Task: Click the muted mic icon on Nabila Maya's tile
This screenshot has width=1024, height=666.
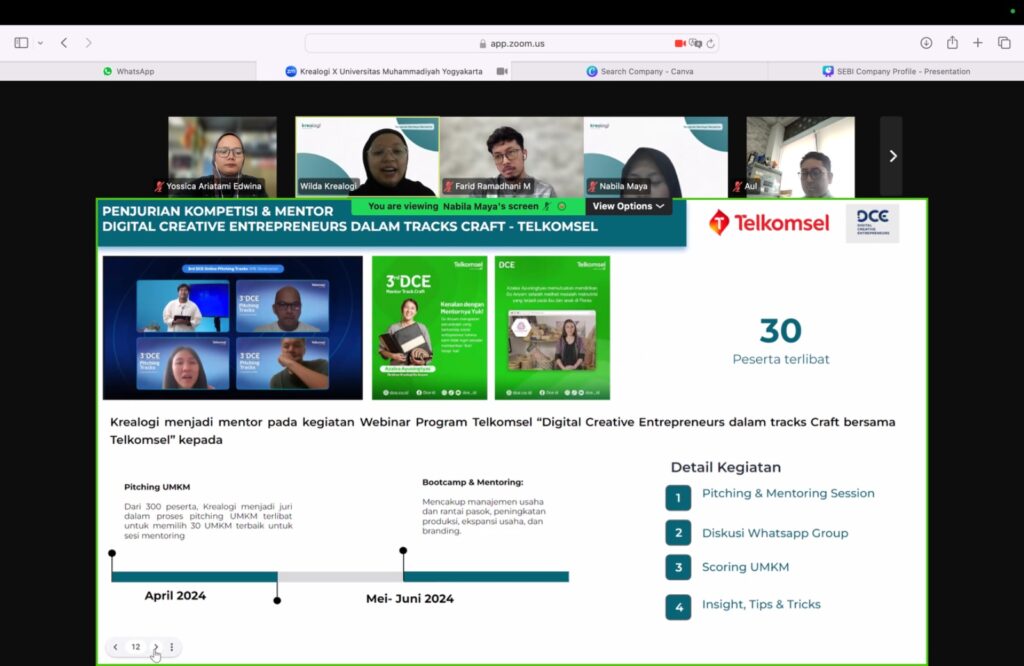Action: 592,186
